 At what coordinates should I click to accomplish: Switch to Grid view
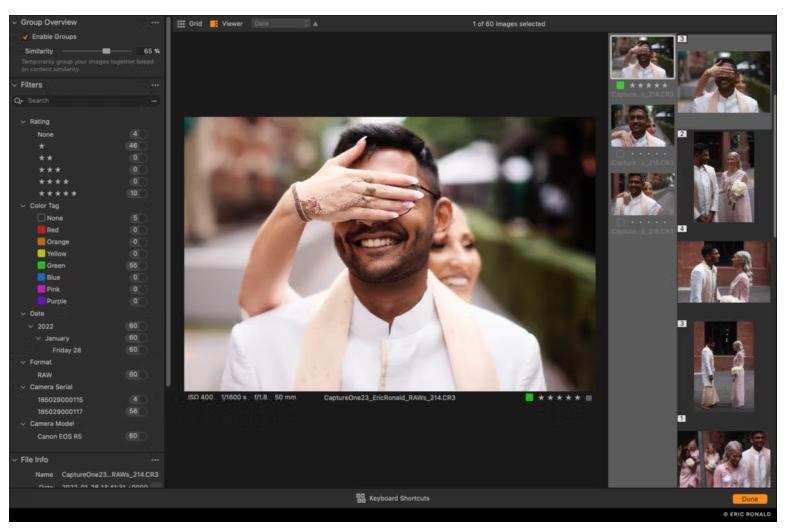(189, 23)
